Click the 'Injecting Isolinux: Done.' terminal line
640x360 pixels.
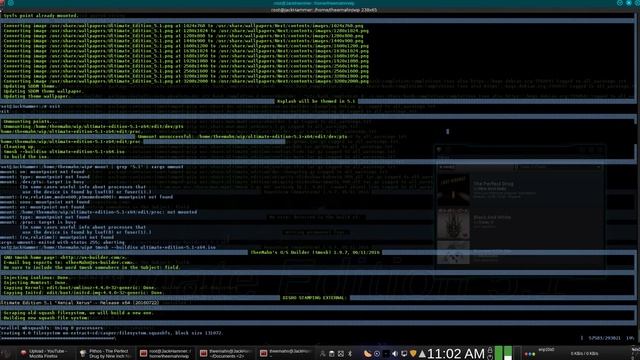35,278
